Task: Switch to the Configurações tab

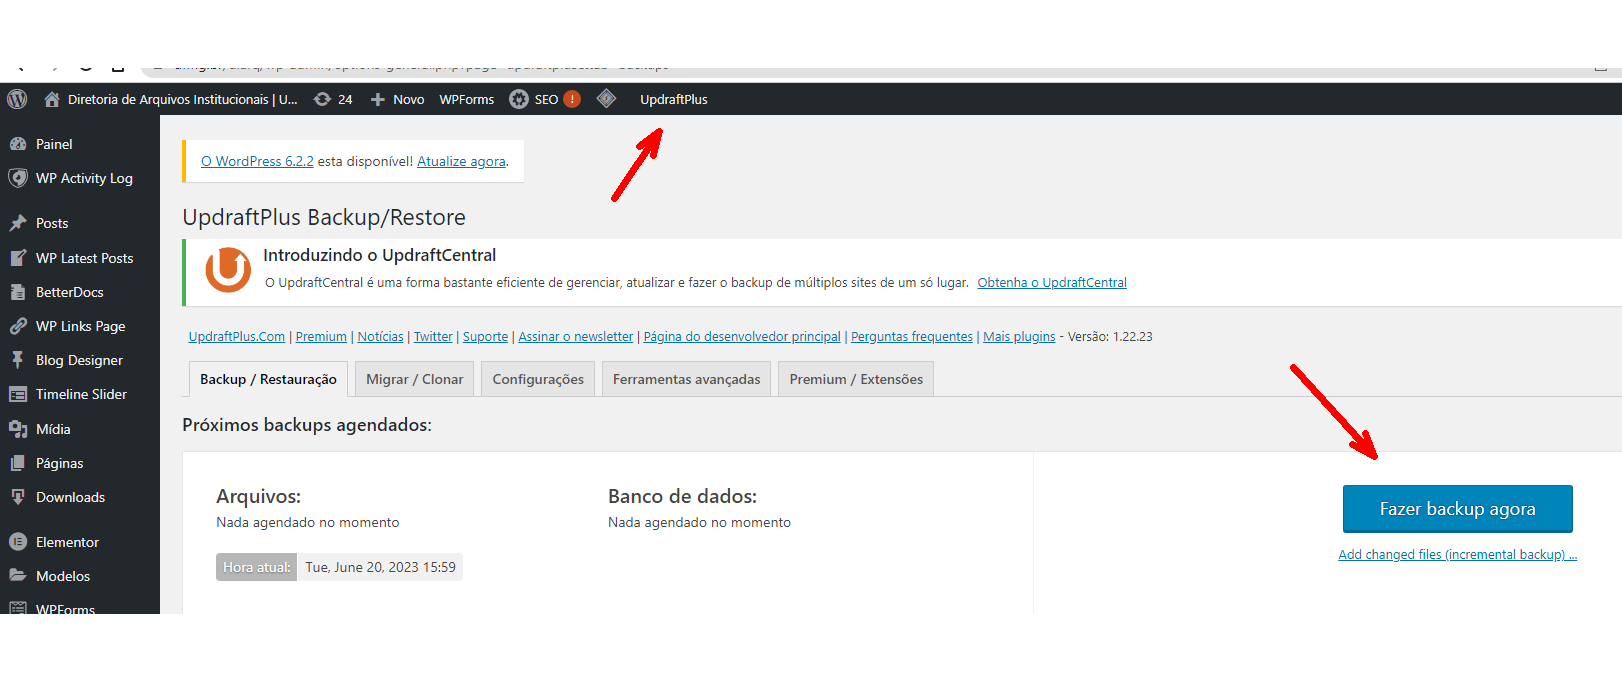Action: 538,379
